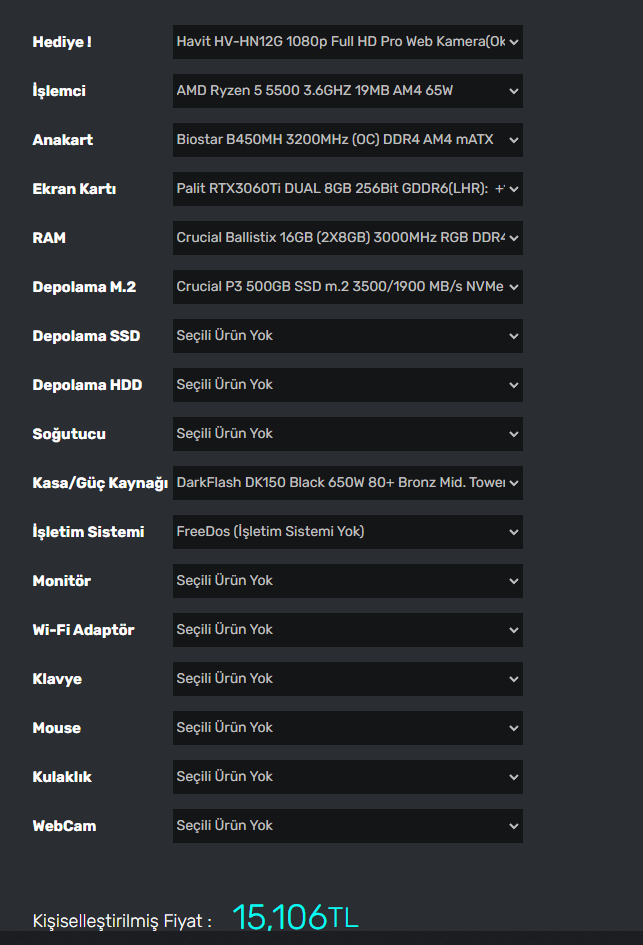Choose a Mouse from the dropdown
Viewport: 643px width, 945px height.
[347, 728]
